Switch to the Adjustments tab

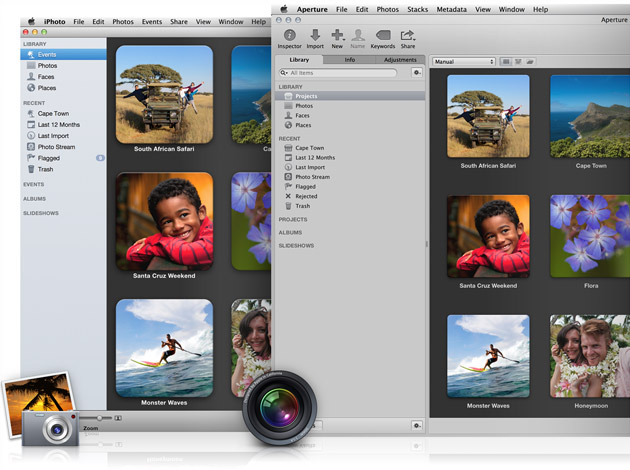coord(400,60)
